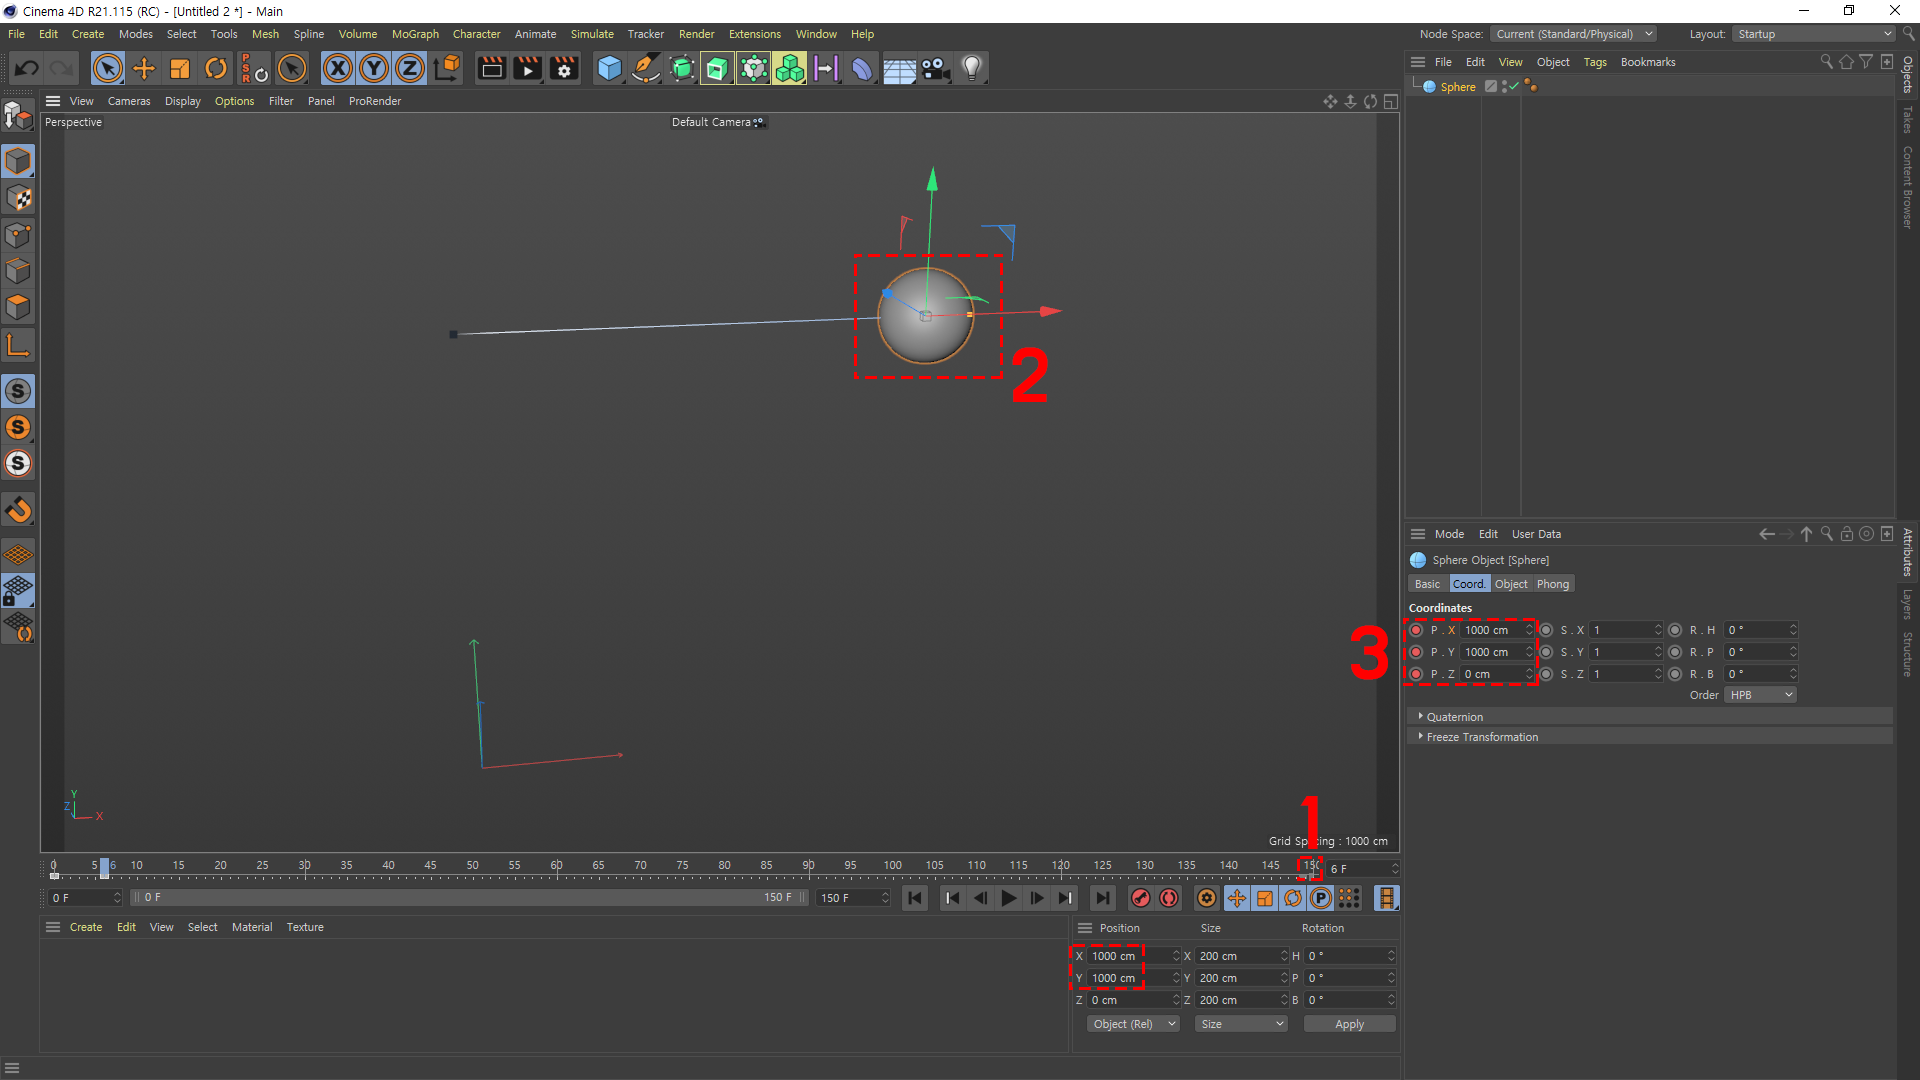Record active objects keyframe button
This screenshot has height=1080, width=1920.
coord(1140,898)
